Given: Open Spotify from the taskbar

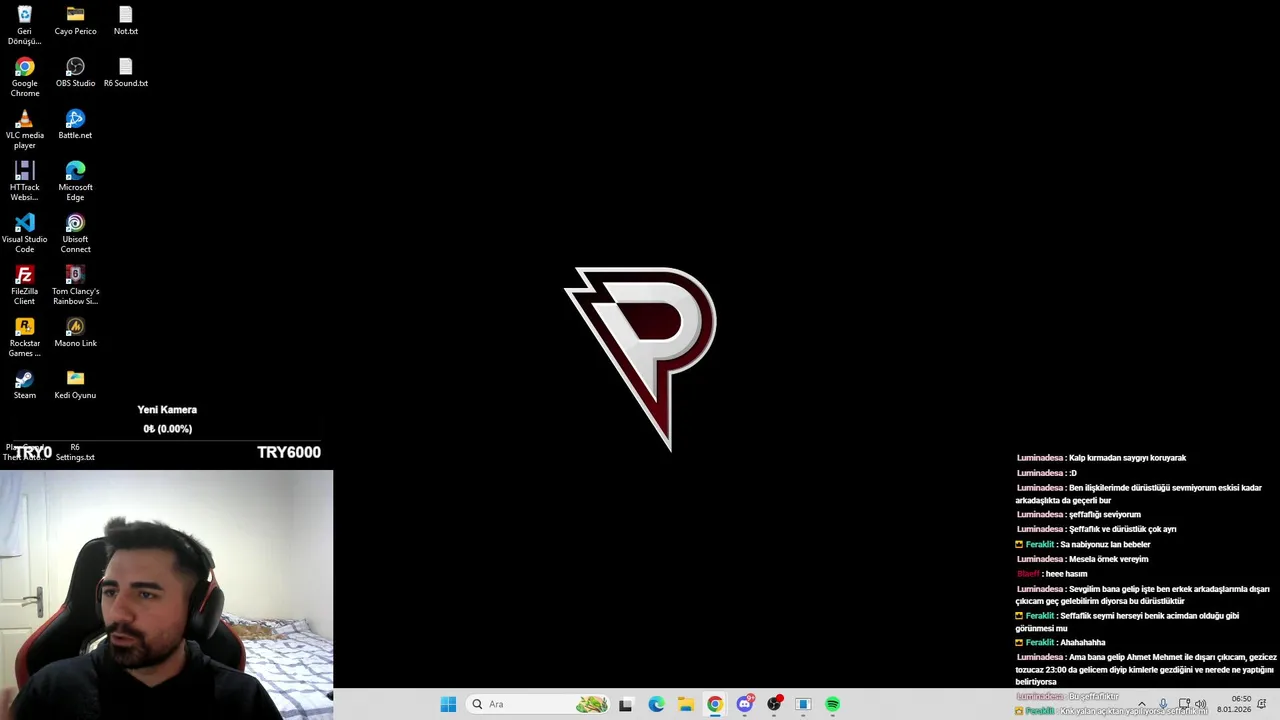Looking at the screenshot, I should (832, 704).
